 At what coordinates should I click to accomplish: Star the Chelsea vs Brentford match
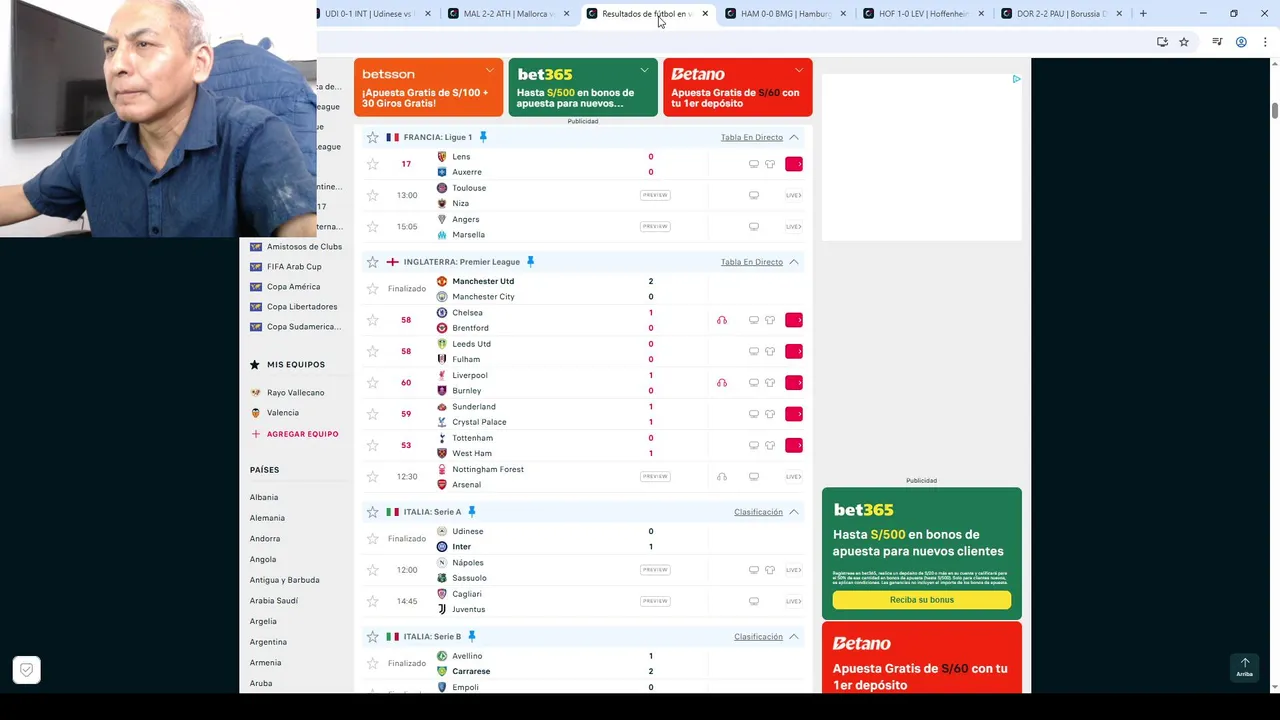click(372, 320)
